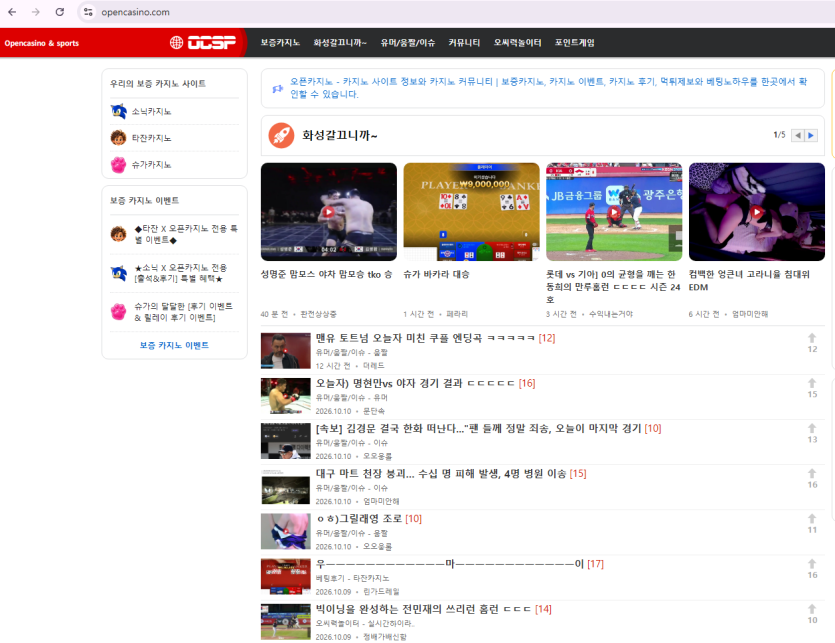Play the 롯데 vs 기아 baseball video thumbnail
The width and height of the screenshot is (835, 643).
point(614,211)
